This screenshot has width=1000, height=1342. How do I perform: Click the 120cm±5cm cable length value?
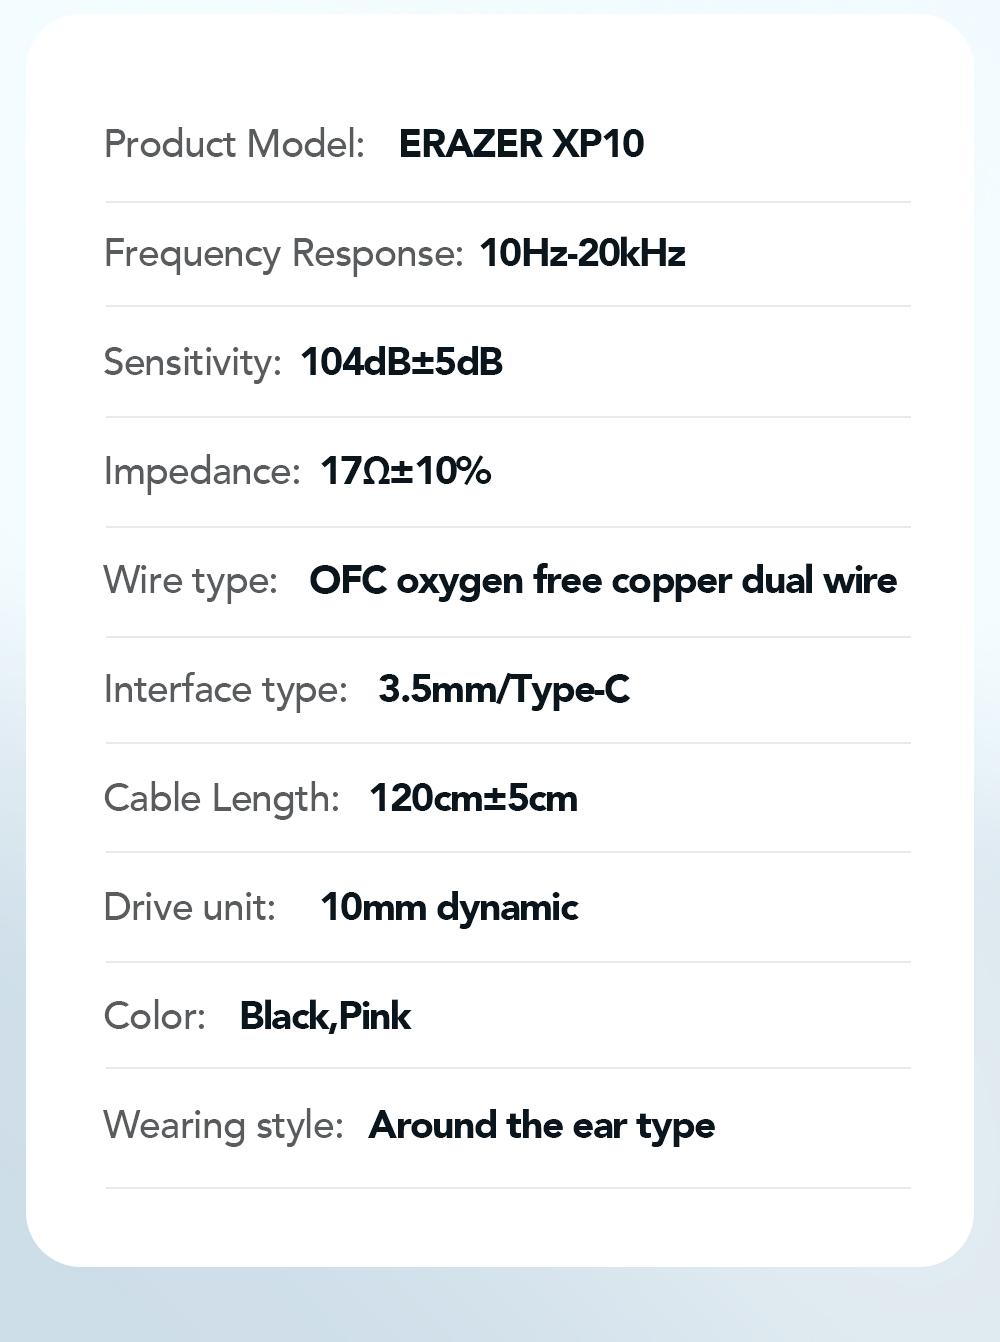click(x=473, y=798)
